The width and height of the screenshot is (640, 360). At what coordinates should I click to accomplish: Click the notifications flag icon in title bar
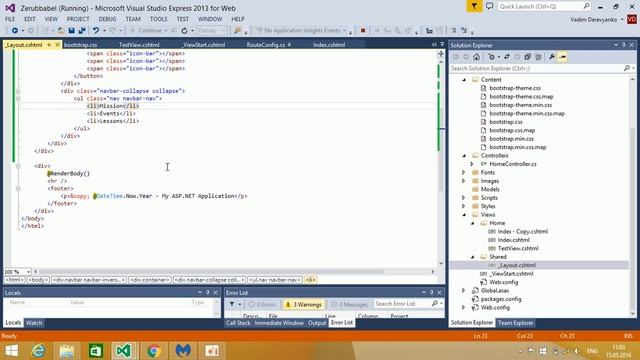click(x=474, y=6)
